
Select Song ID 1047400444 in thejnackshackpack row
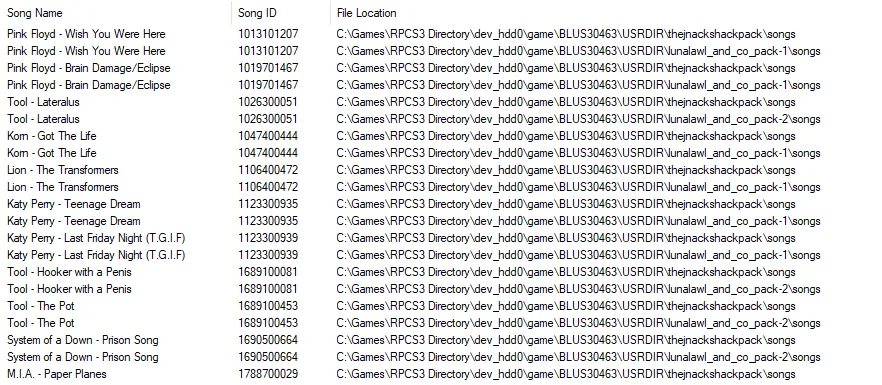click(268, 136)
